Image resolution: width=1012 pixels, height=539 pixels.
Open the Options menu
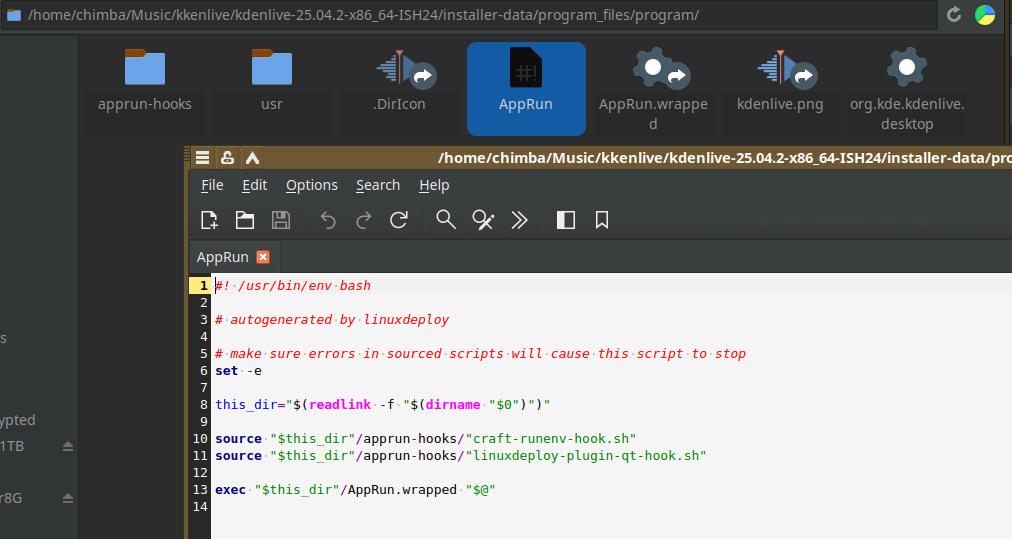coord(312,185)
